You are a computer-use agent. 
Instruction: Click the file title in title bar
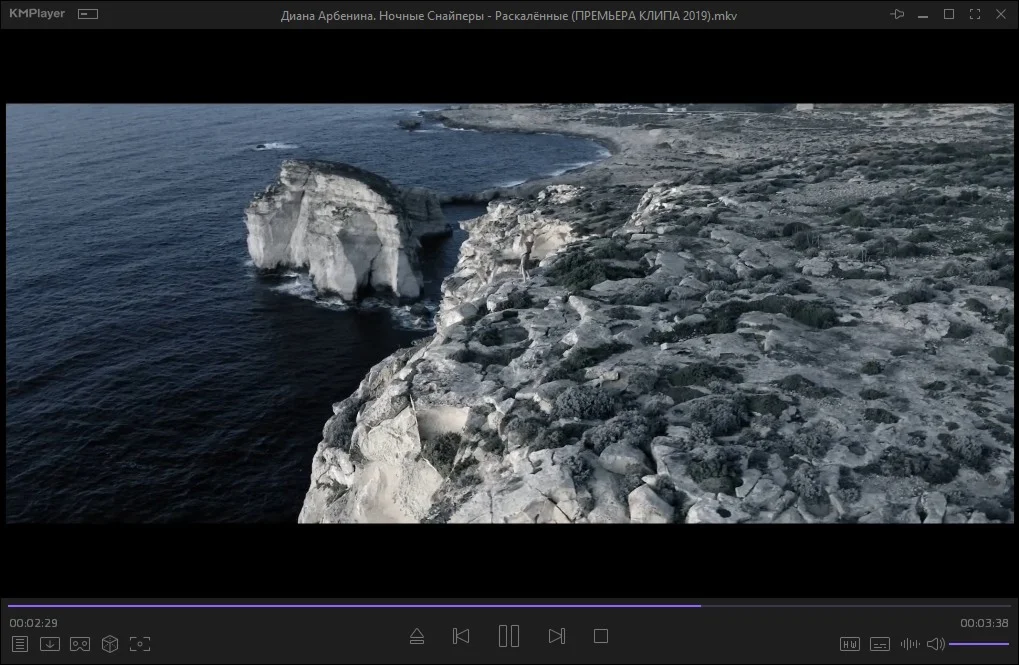(x=509, y=16)
